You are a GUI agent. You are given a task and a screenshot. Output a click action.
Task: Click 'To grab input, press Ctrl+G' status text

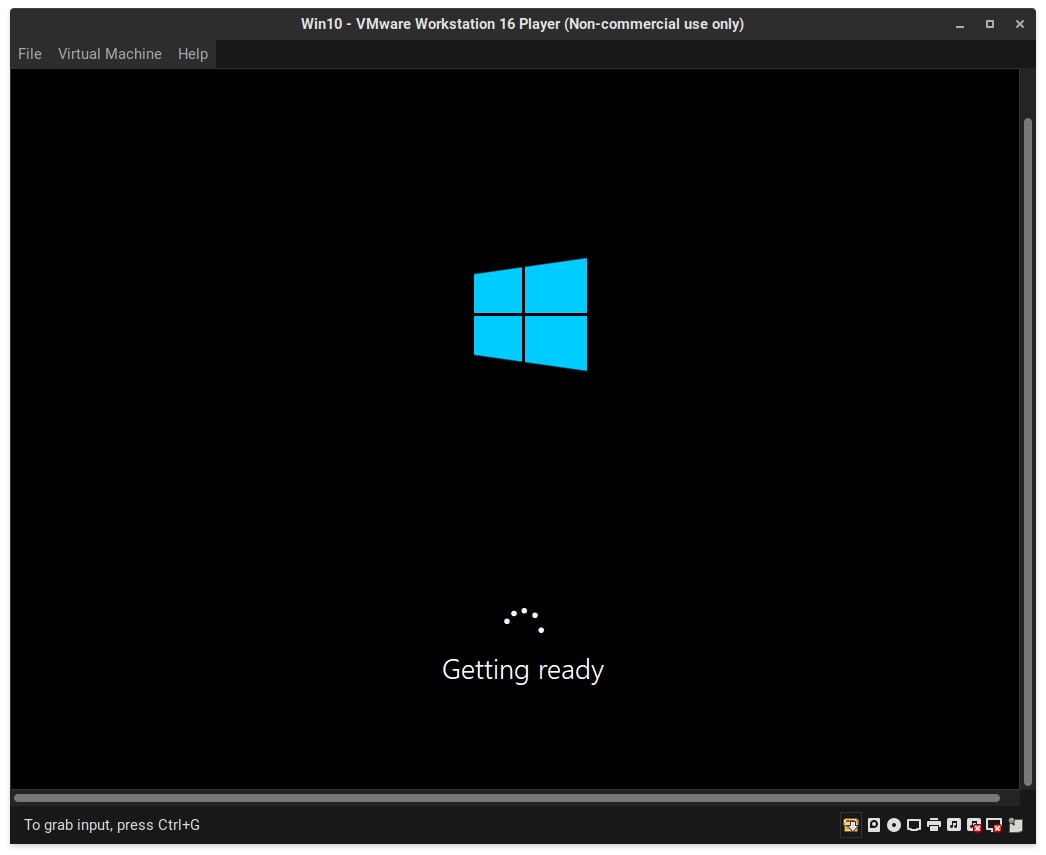pyautogui.click(x=112, y=825)
